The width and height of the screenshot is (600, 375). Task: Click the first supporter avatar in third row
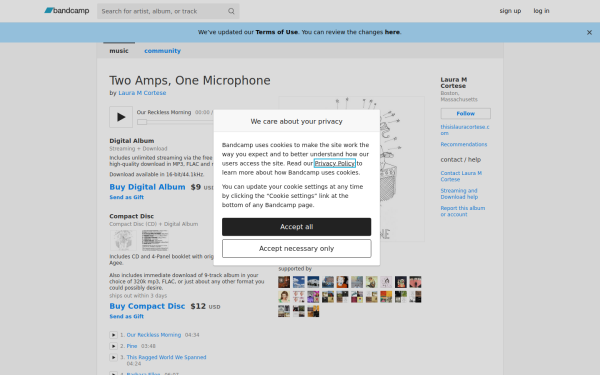click(284, 311)
